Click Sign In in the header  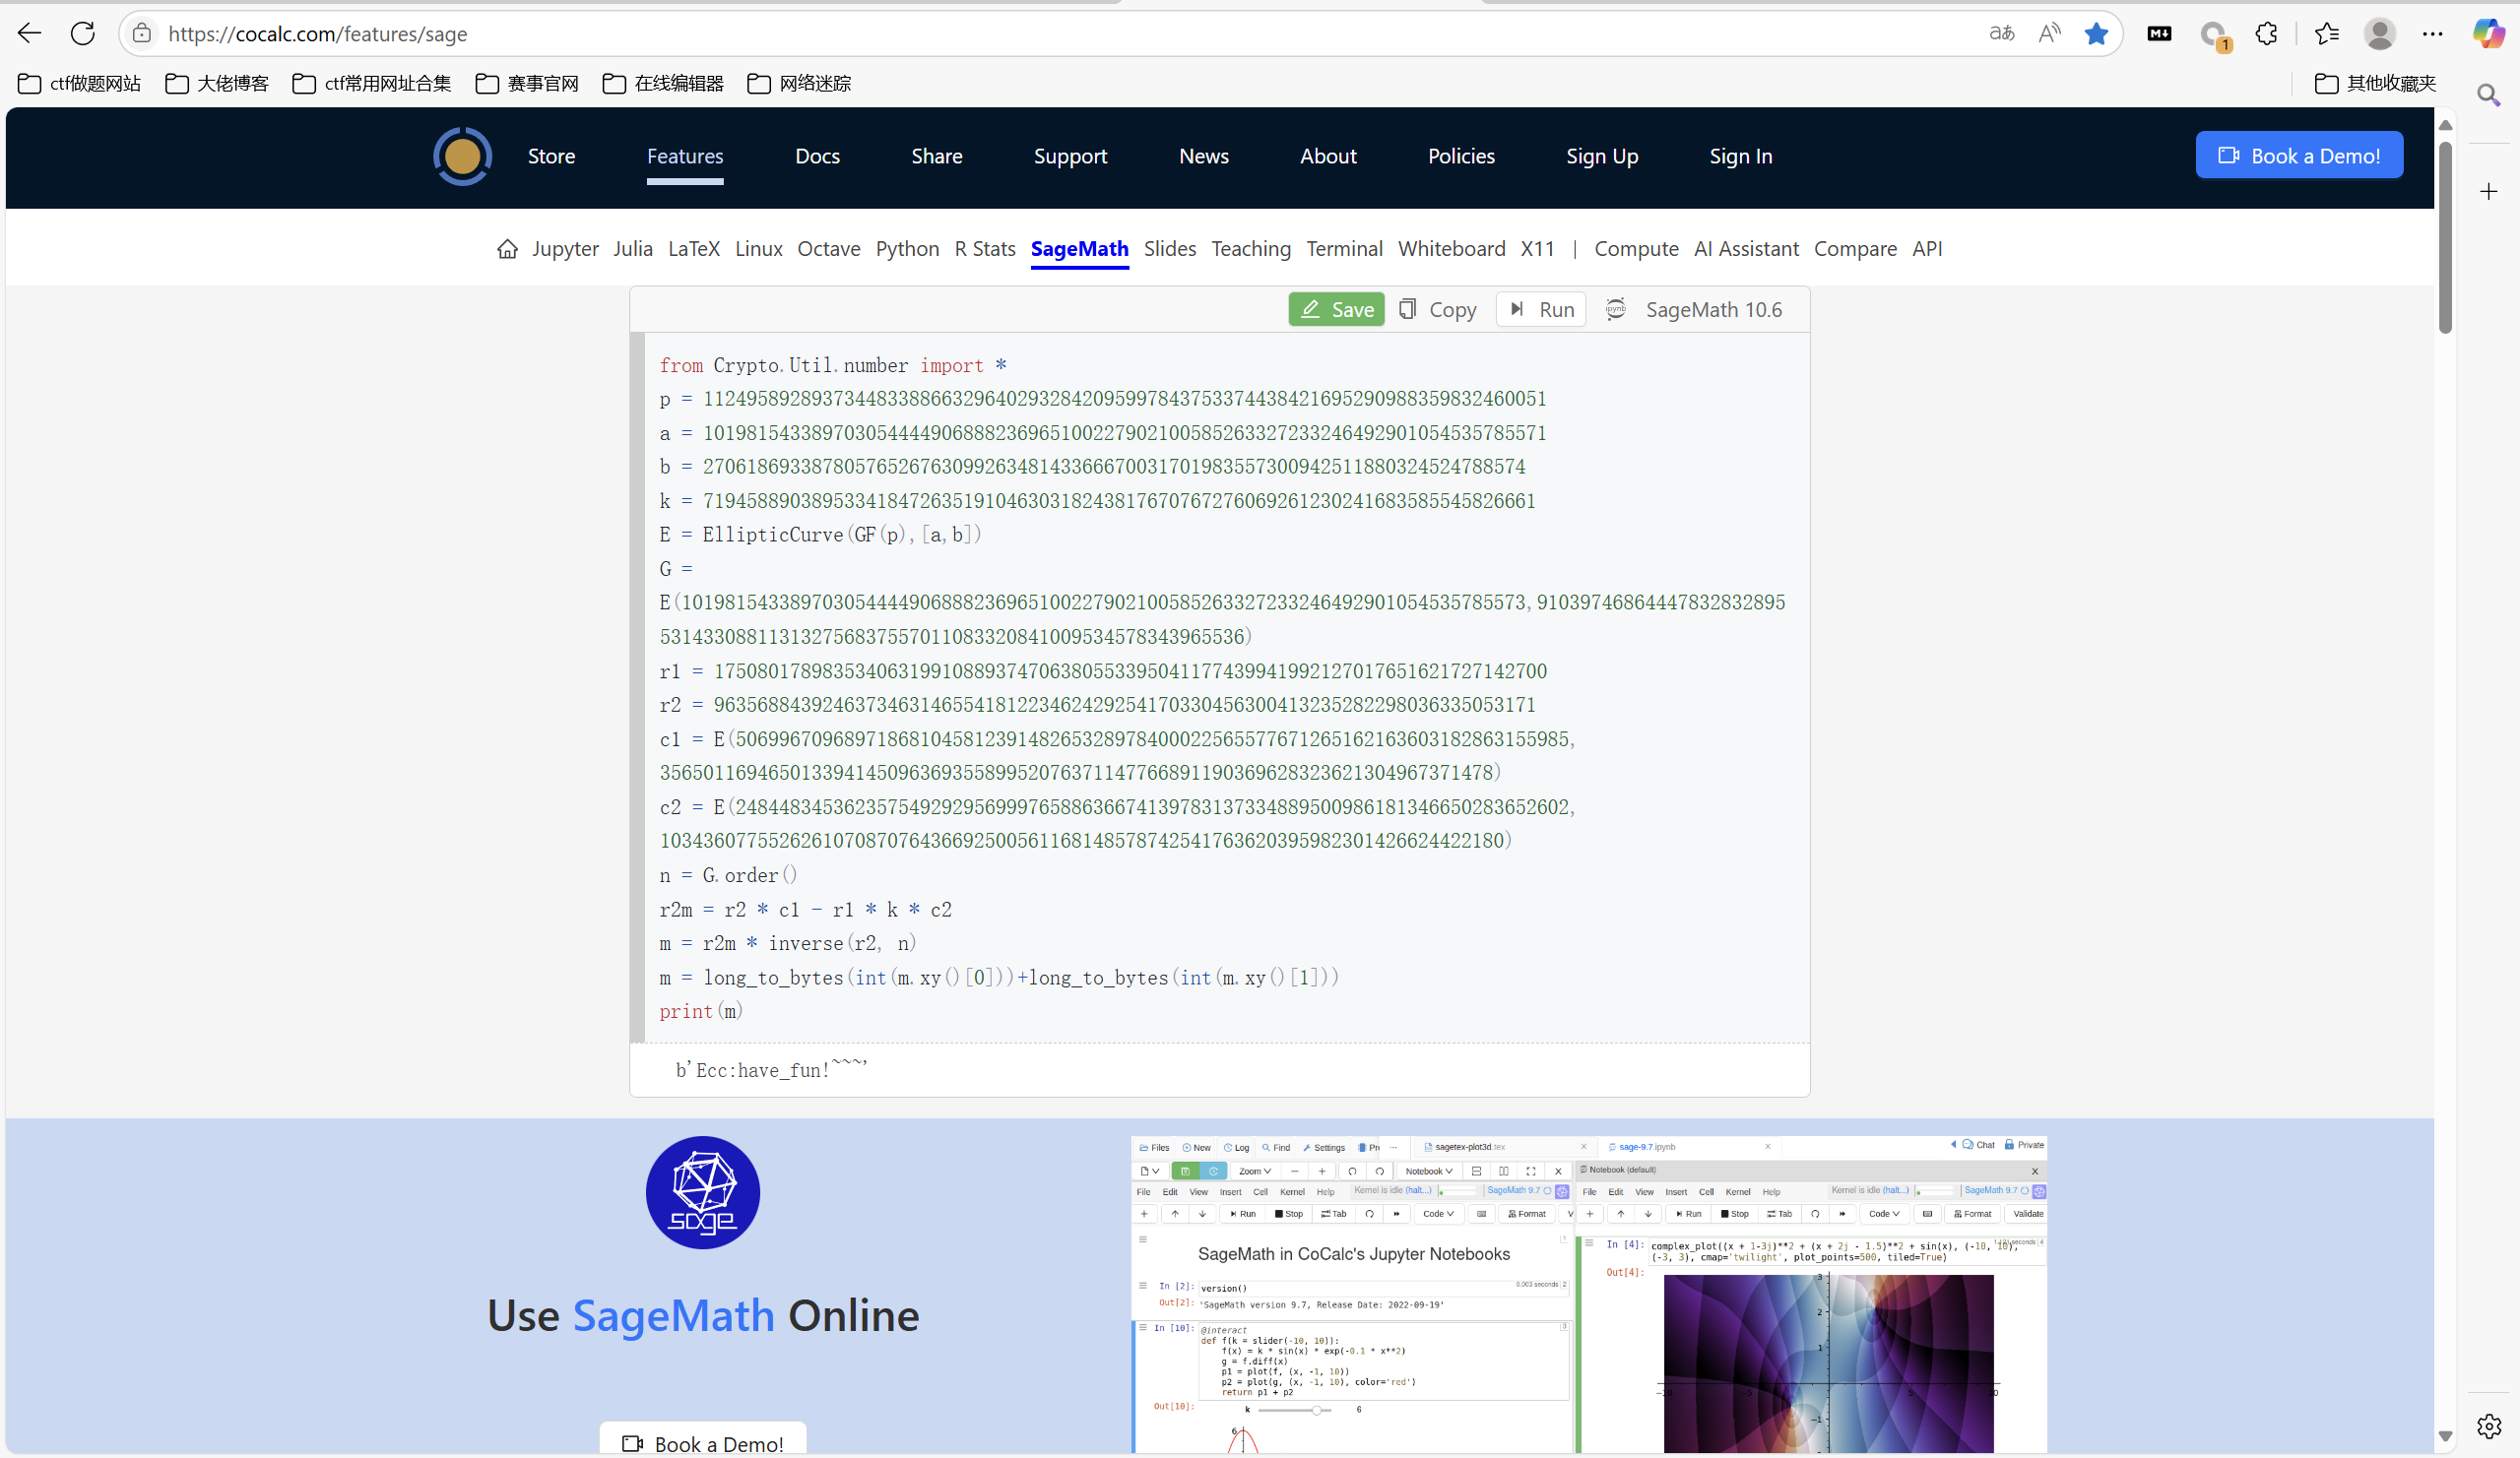coord(1741,156)
